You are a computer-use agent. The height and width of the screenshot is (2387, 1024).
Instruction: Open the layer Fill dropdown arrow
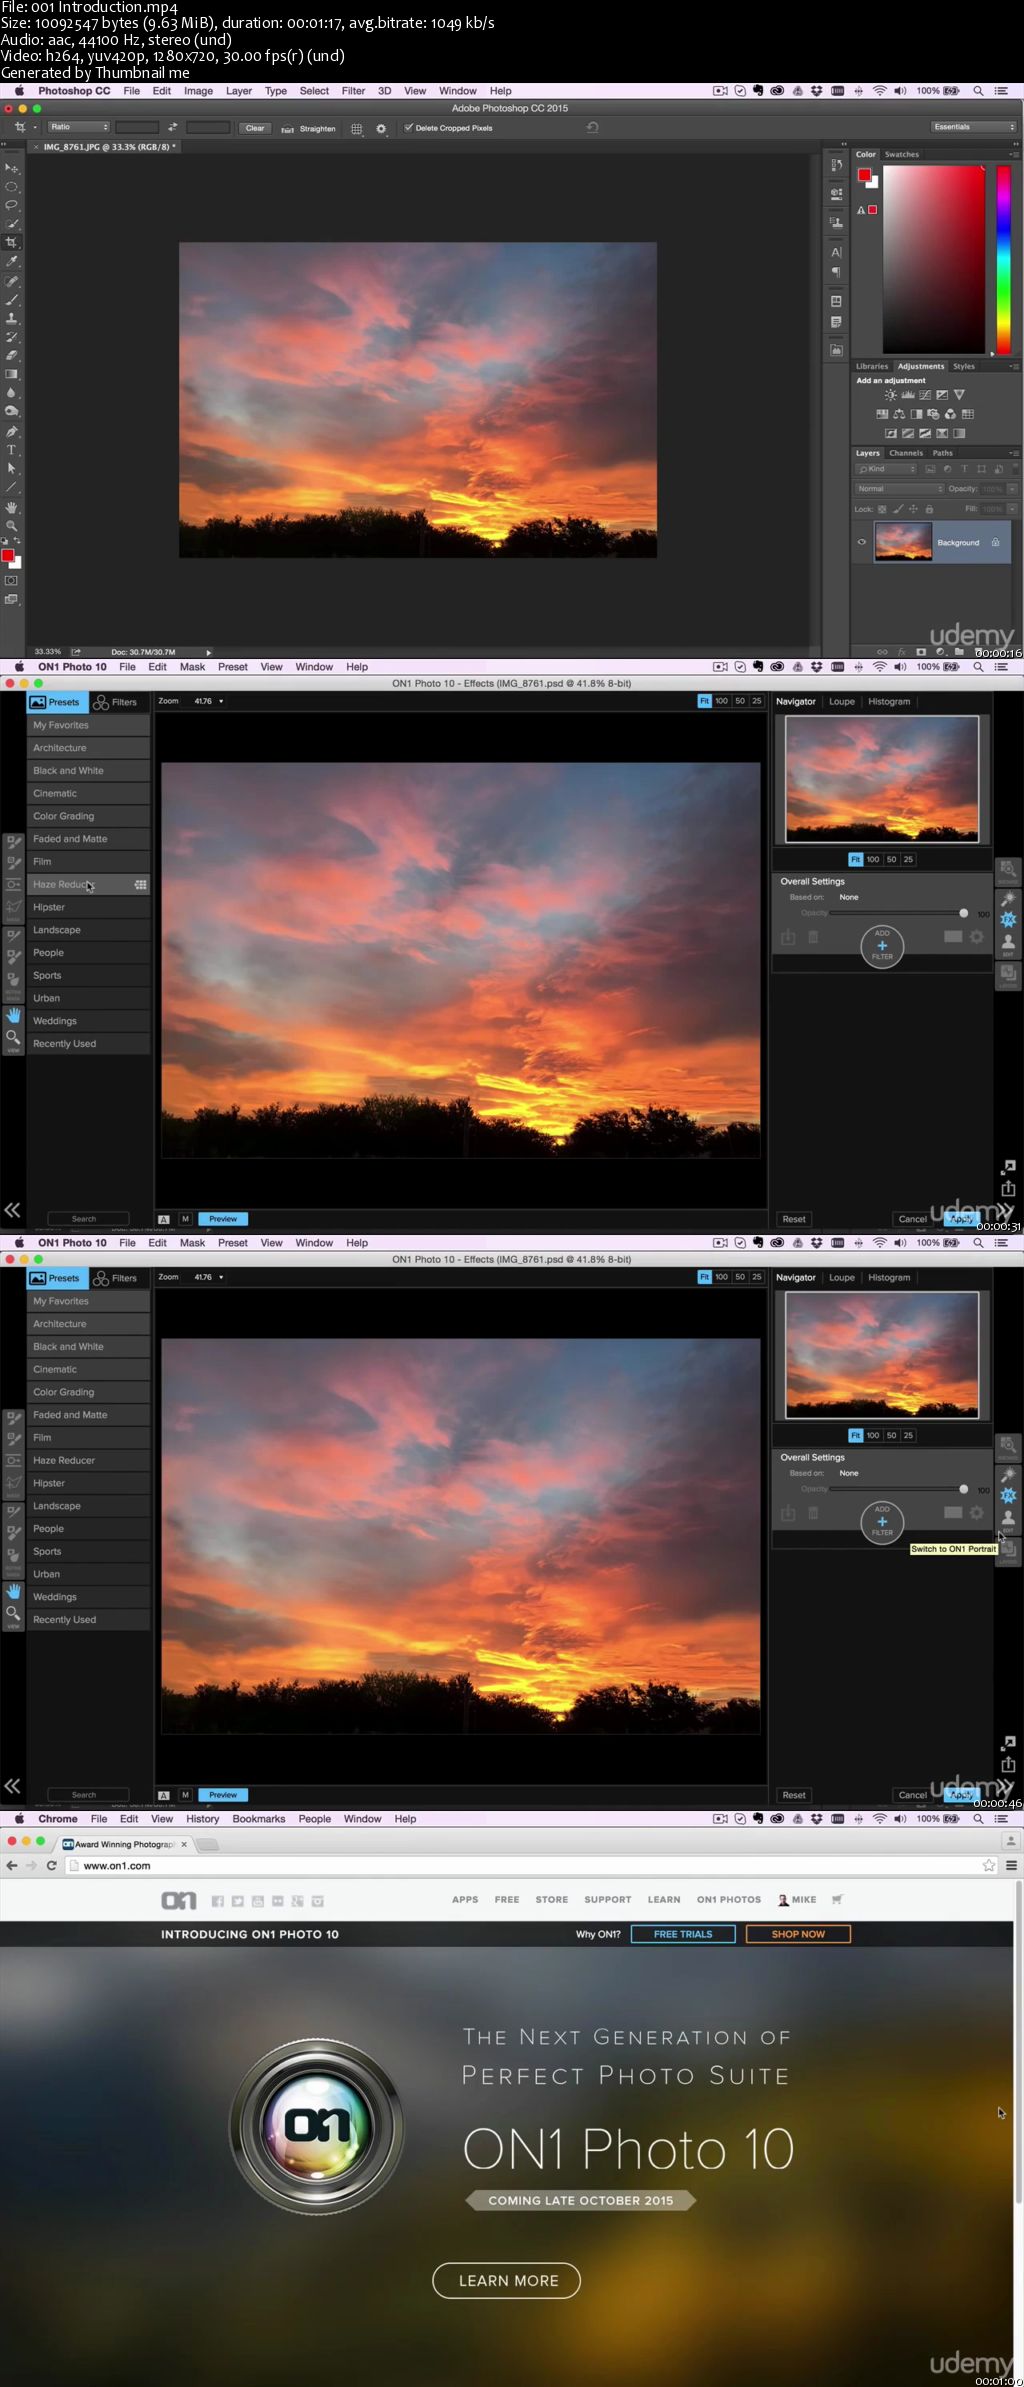click(1012, 509)
